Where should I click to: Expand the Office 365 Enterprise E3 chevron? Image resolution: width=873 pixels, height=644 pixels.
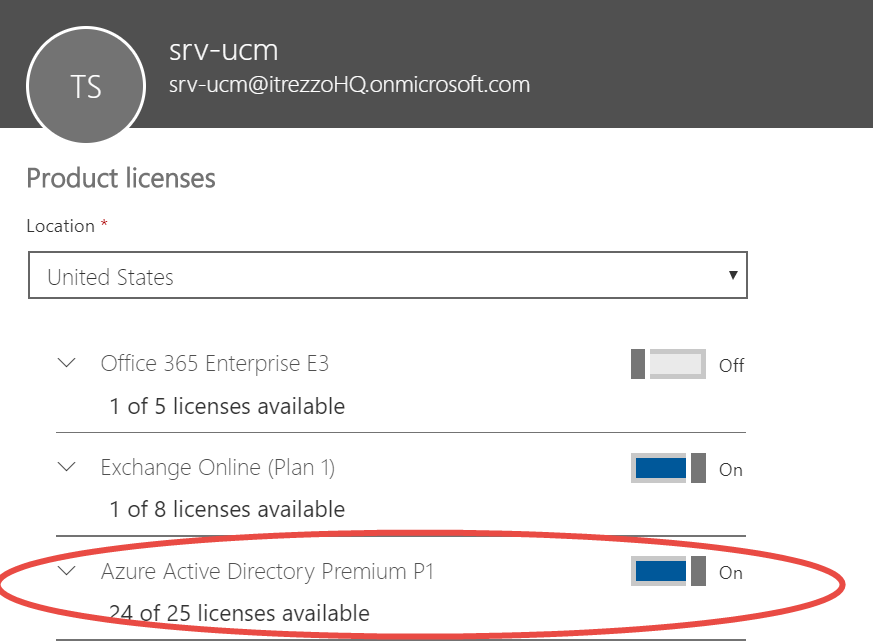click(x=67, y=363)
